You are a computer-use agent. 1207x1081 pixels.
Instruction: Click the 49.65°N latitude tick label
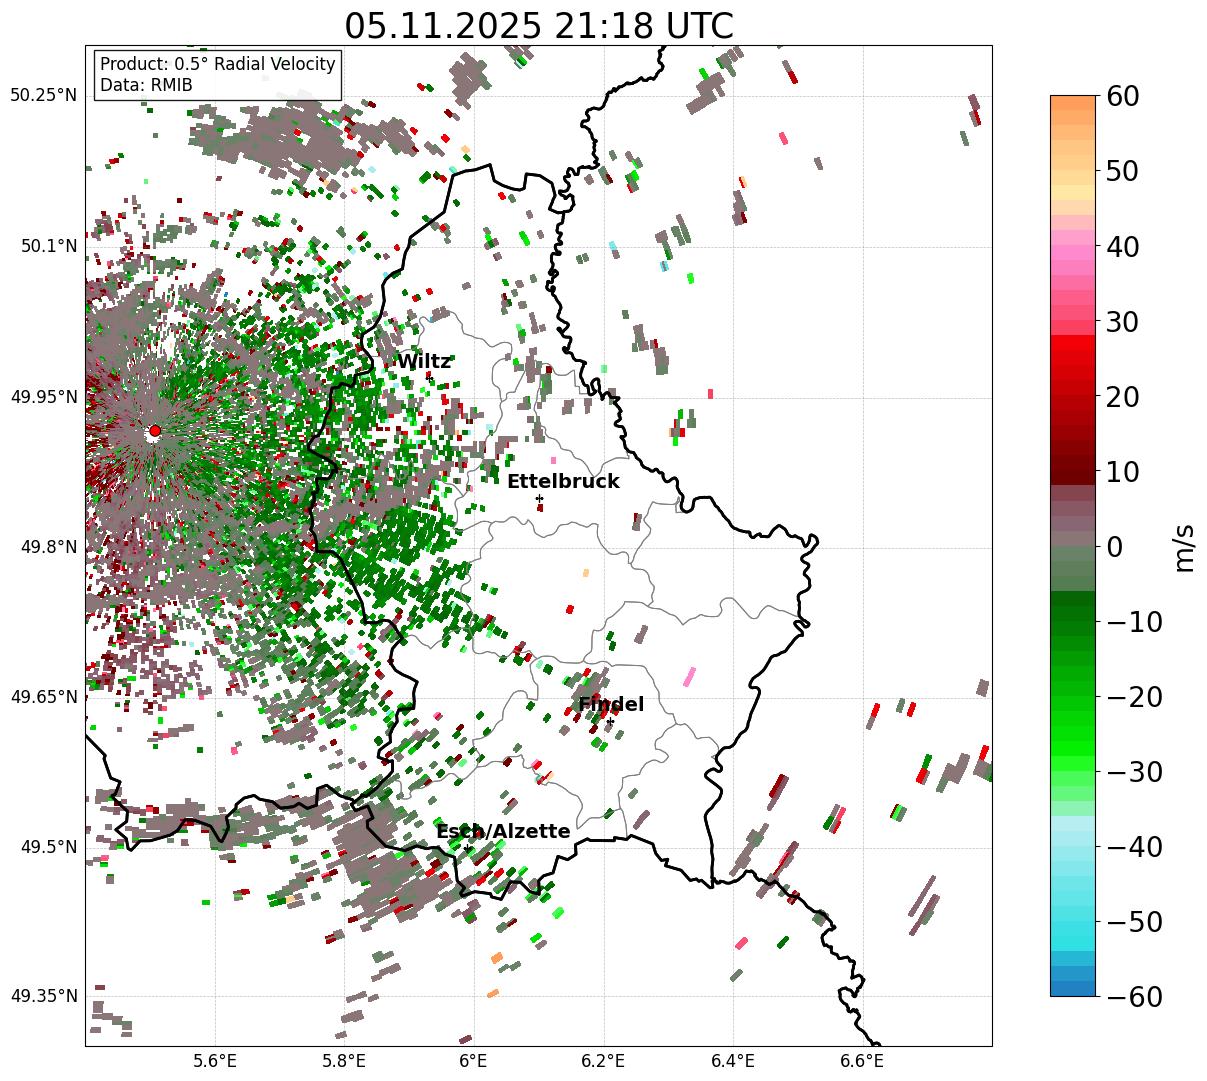click(43, 697)
